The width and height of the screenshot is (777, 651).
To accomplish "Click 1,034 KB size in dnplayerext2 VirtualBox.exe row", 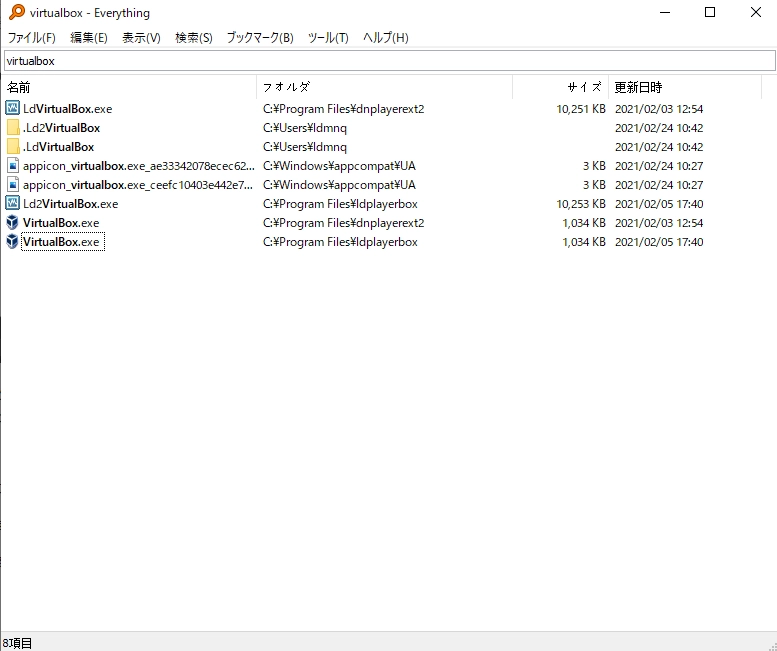I will [584, 222].
